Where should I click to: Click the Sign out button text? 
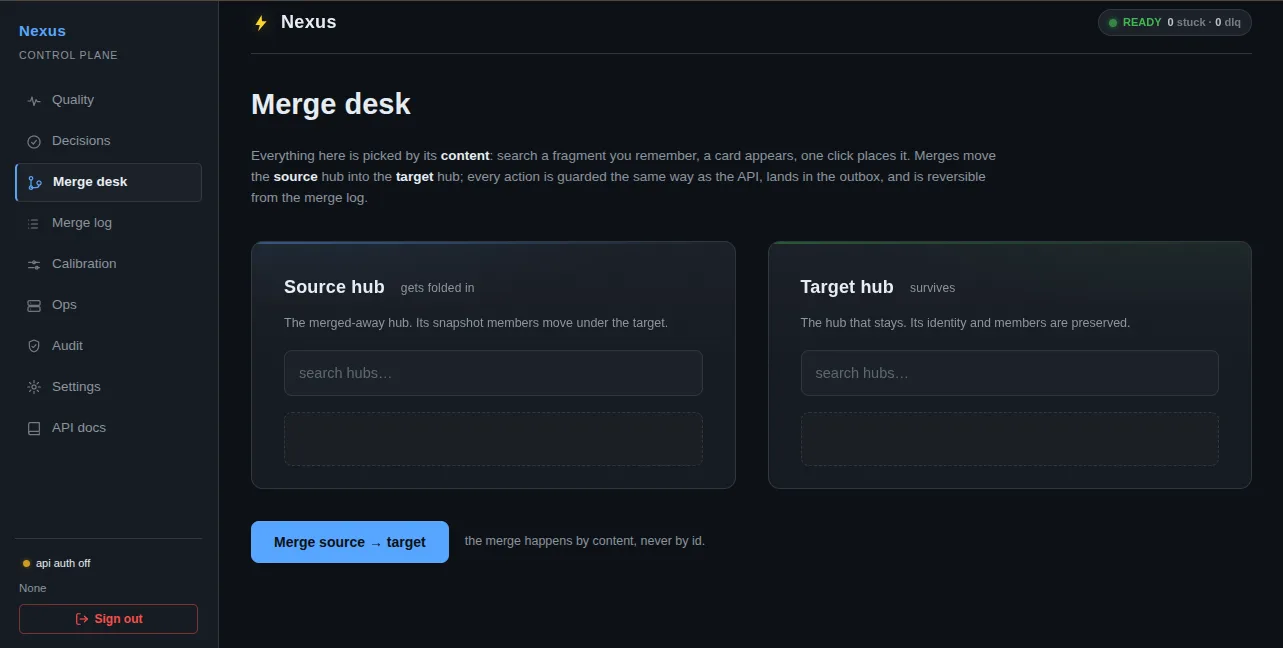point(119,619)
